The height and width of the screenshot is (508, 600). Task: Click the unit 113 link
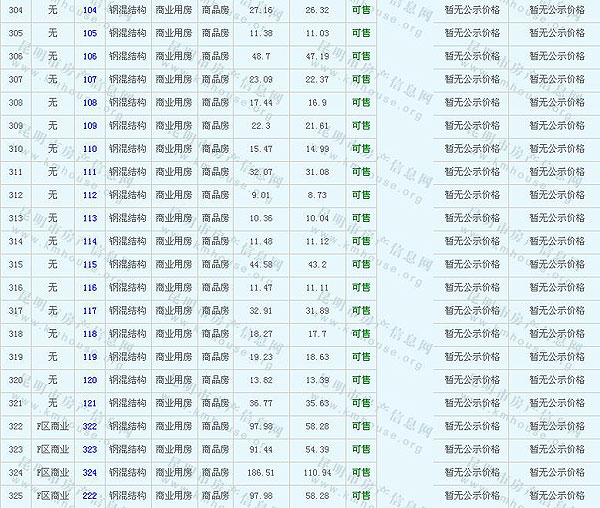(x=90, y=218)
